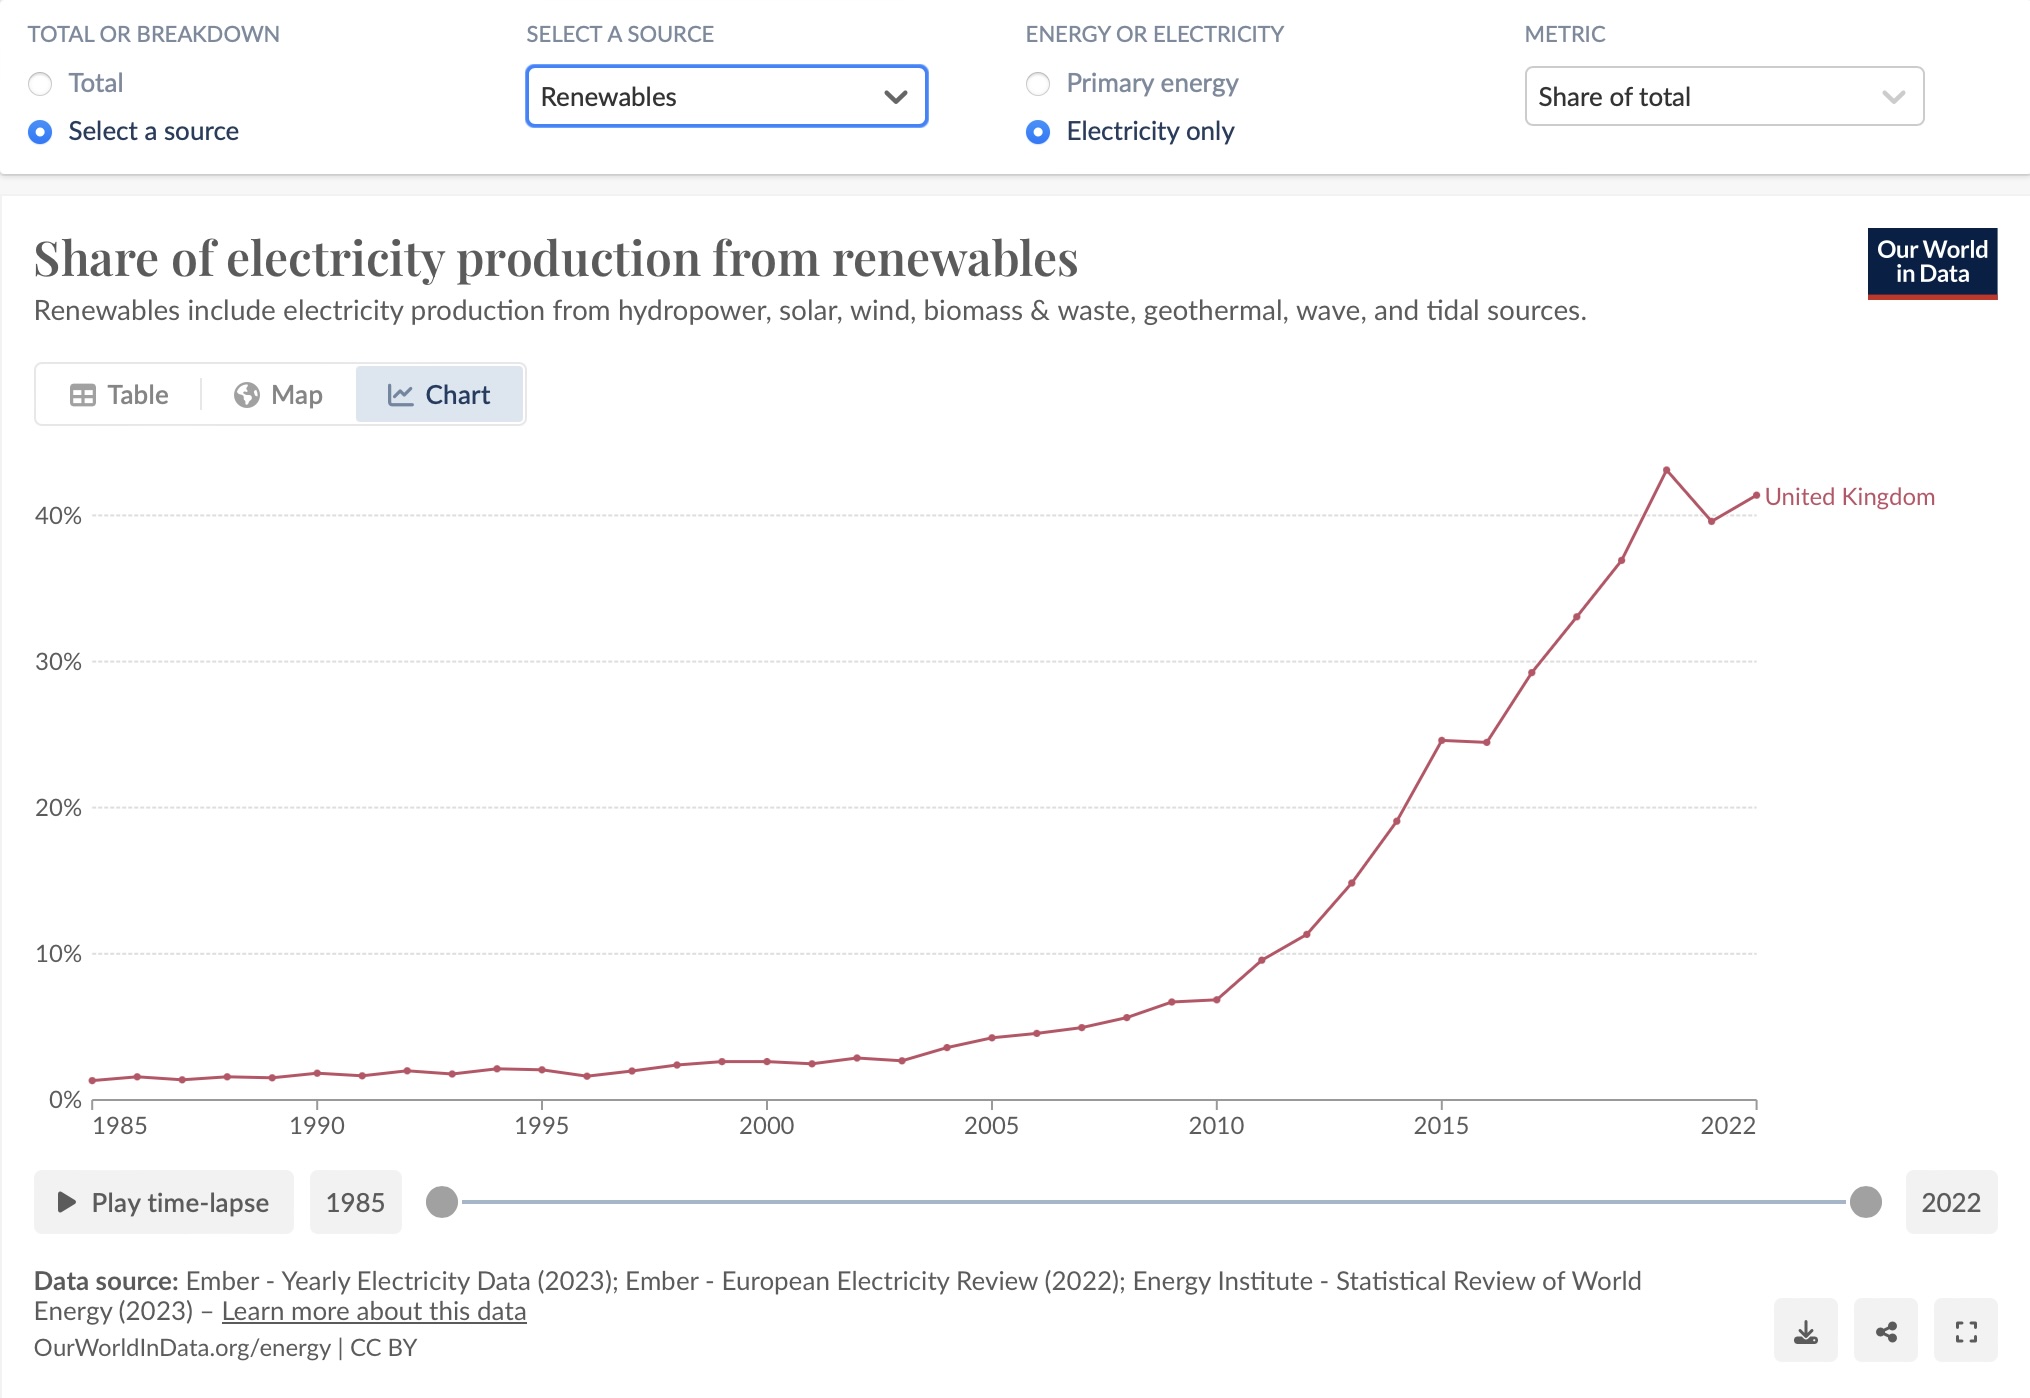This screenshot has height=1398, width=2030.
Task: Click the line Chart icon
Action: click(400, 395)
